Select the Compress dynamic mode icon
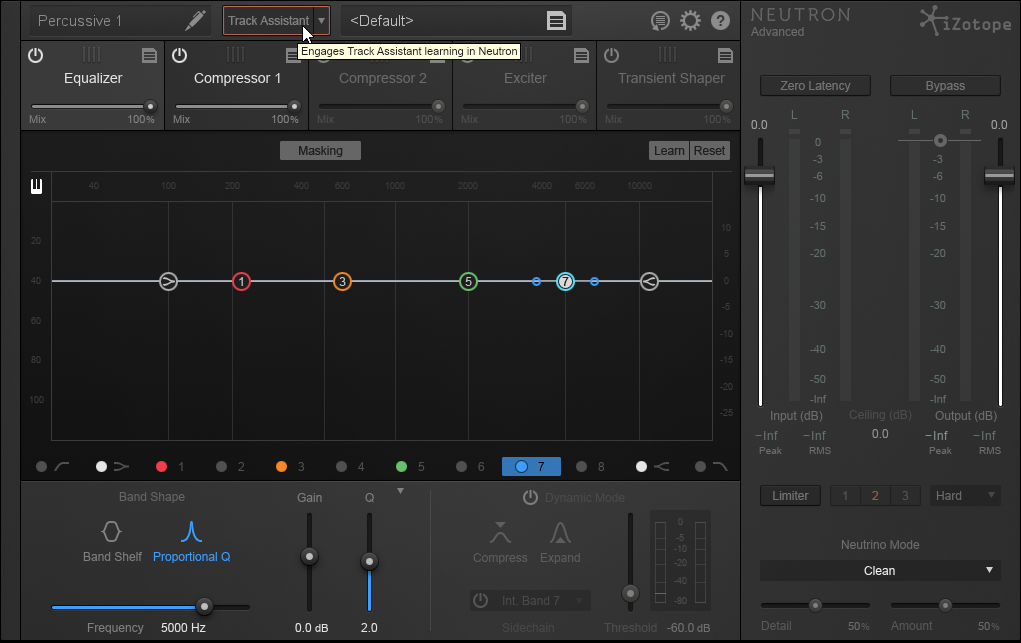Image resolution: width=1021 pixels, height=643 pixels. (500, 533)
